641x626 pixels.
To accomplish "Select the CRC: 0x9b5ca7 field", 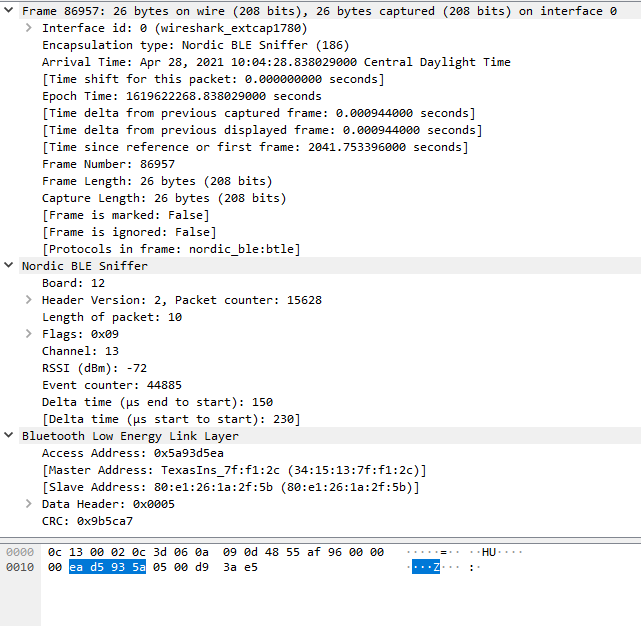I will click(x=87, y=521).
